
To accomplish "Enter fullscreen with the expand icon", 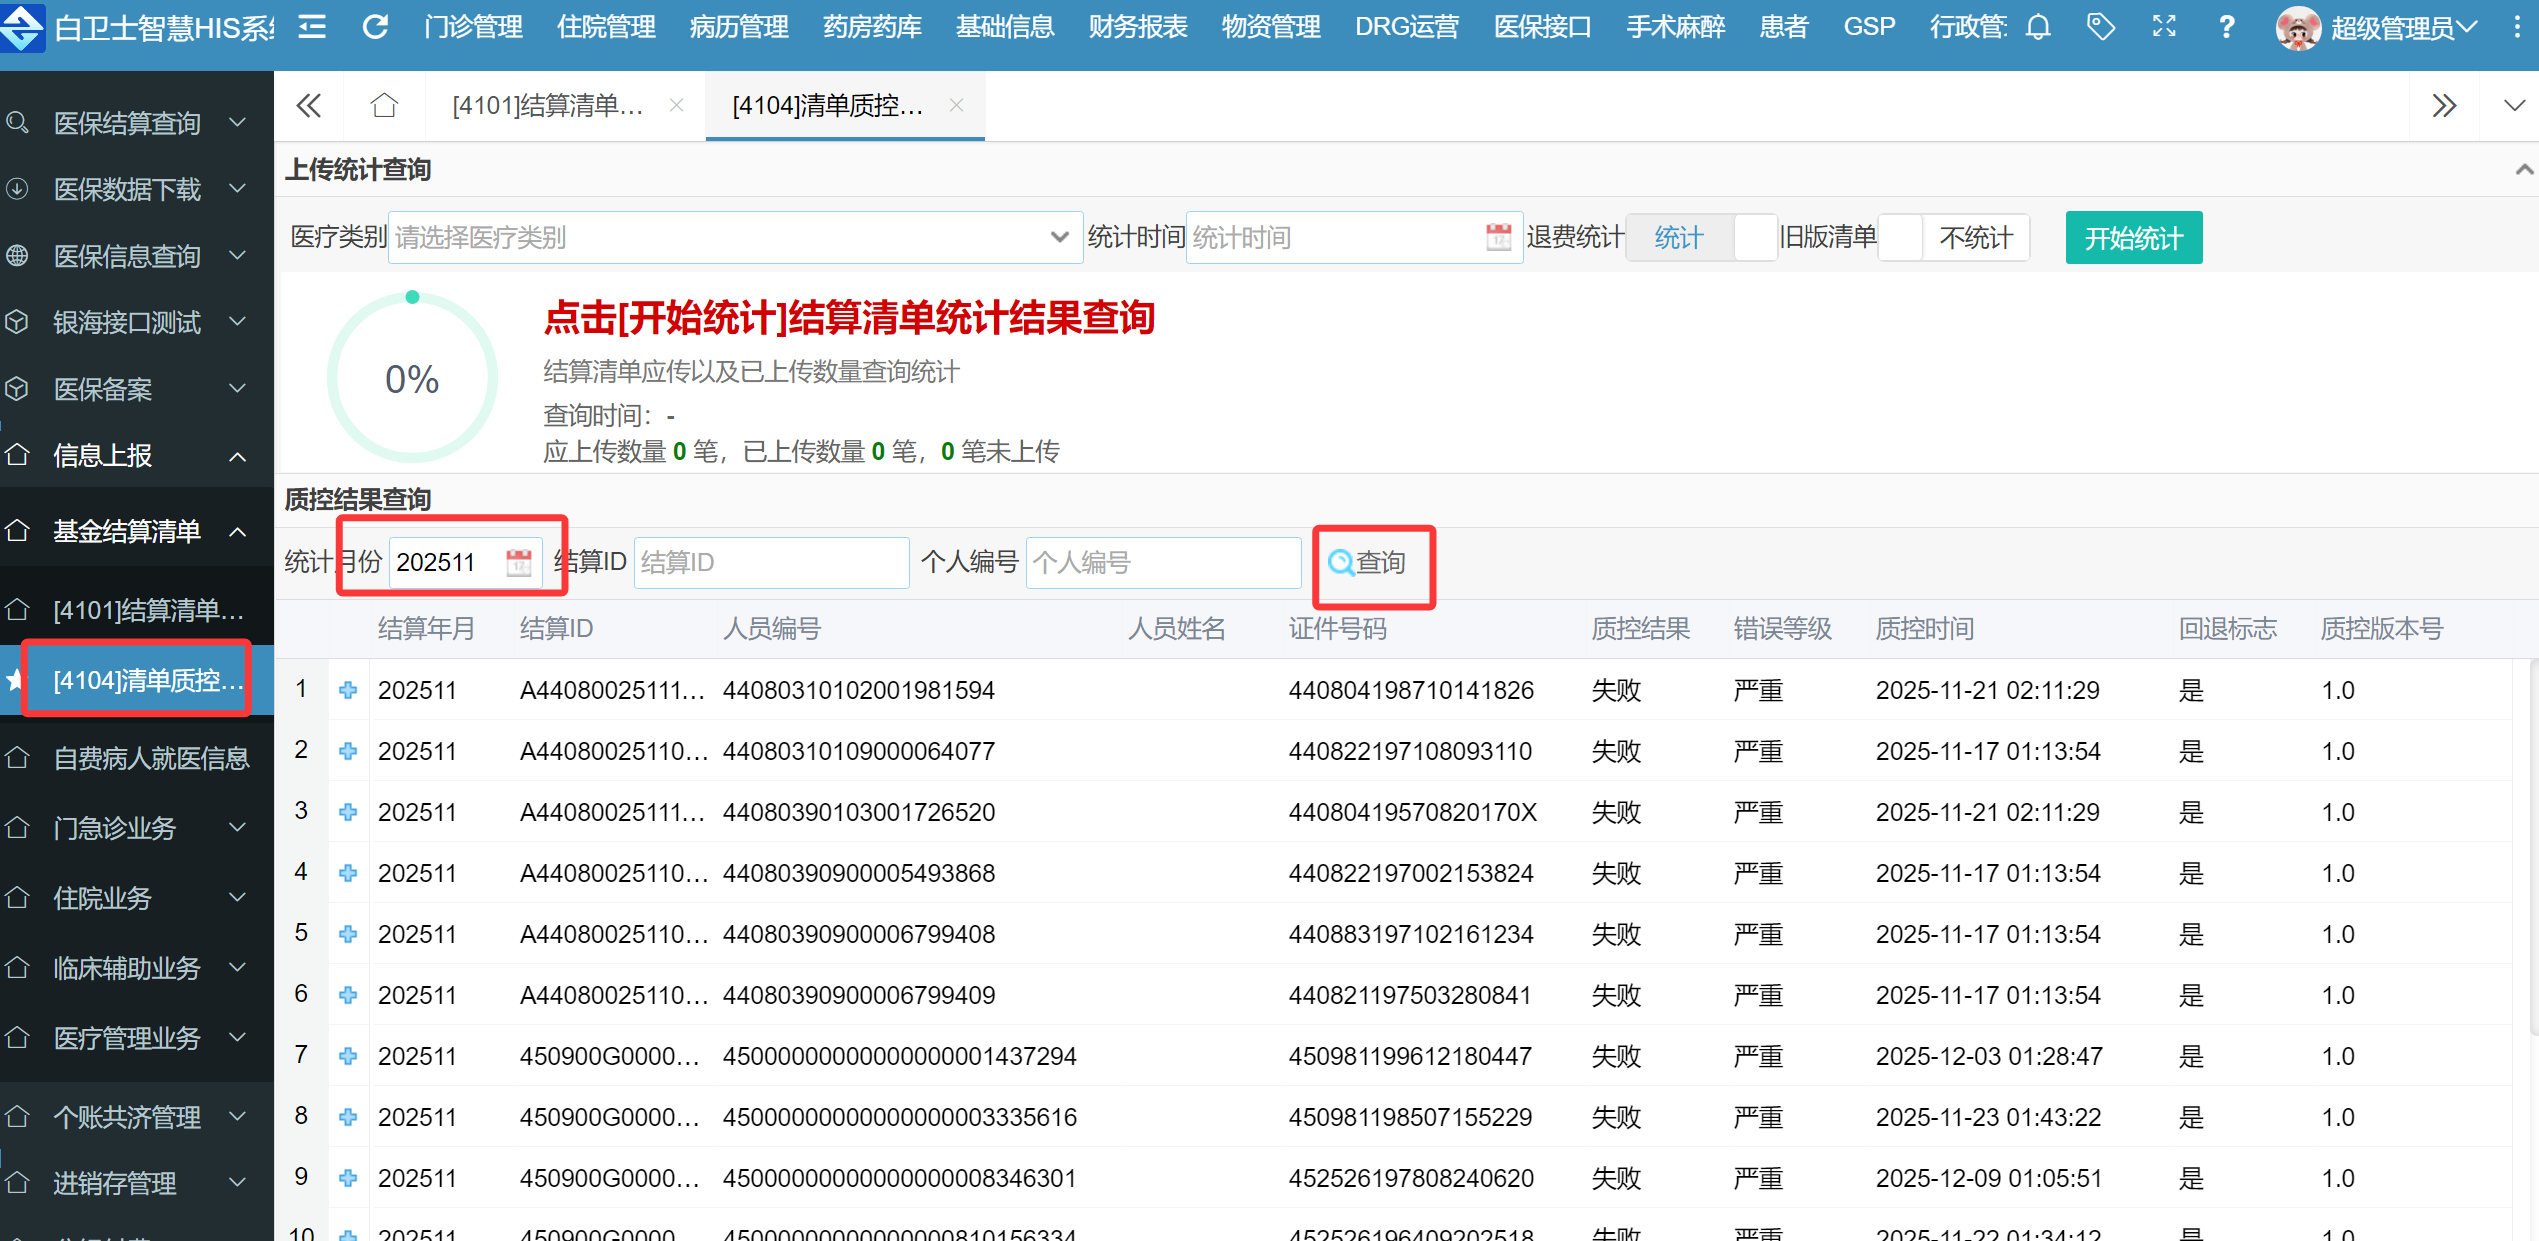I will 2164,27.
